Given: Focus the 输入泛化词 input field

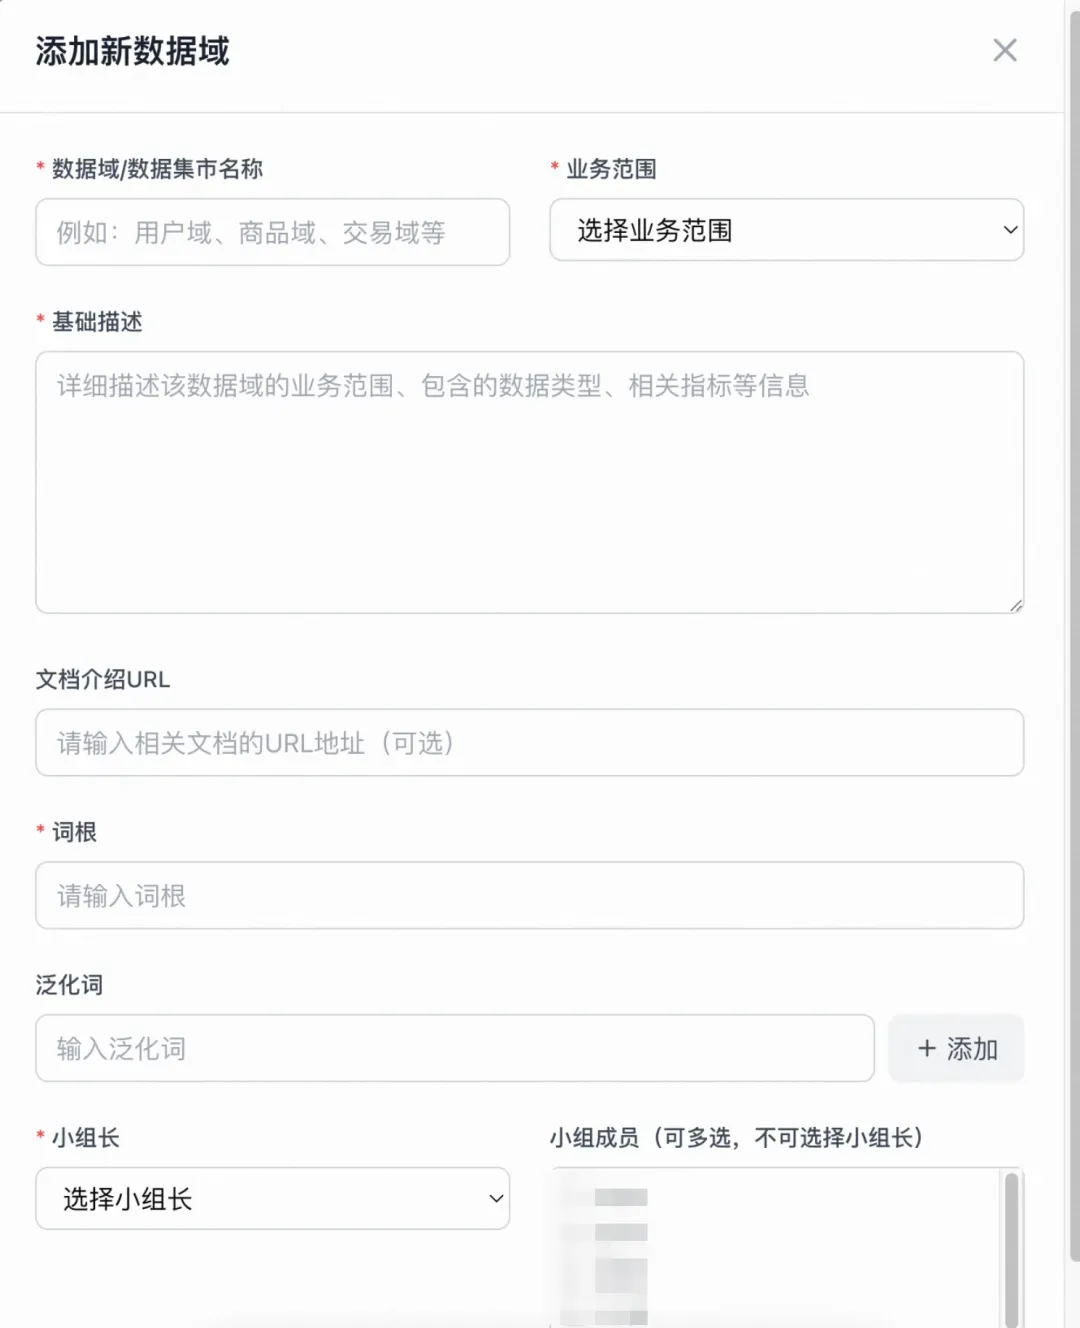Looking at the screenshot, I should (455, 1049).
